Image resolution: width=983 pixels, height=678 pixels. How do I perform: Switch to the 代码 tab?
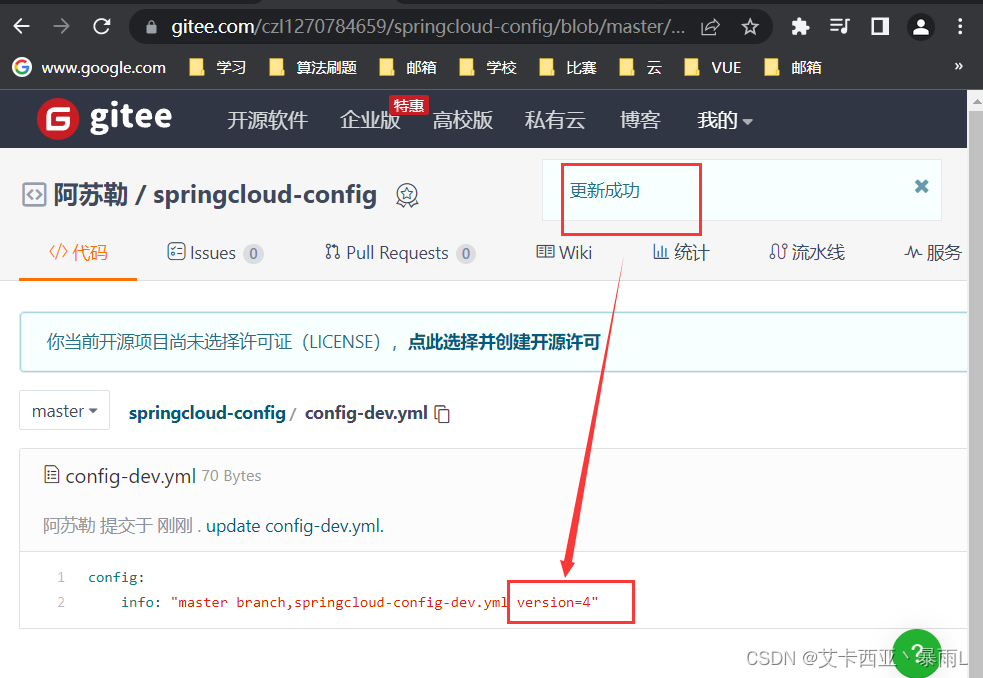tap(78, 253)
